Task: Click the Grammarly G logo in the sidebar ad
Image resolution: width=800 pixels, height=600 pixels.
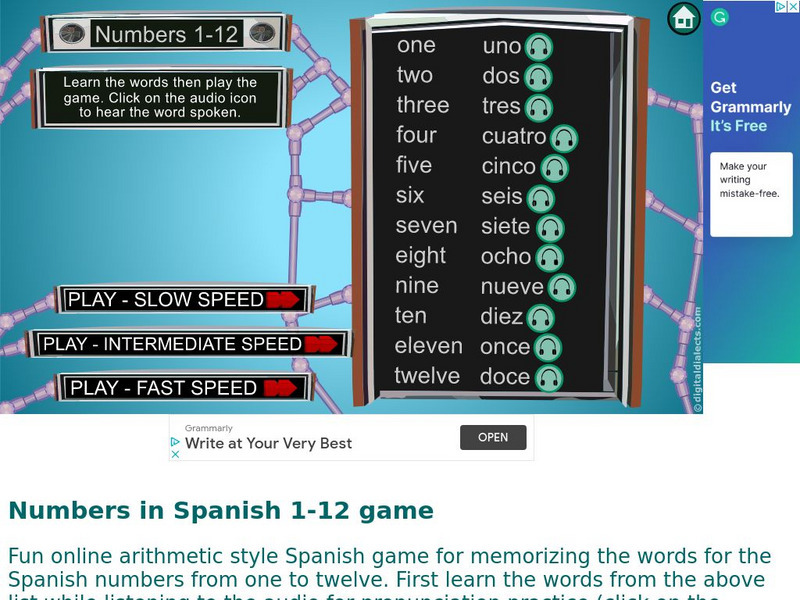Action: click(x=718, y=16)
